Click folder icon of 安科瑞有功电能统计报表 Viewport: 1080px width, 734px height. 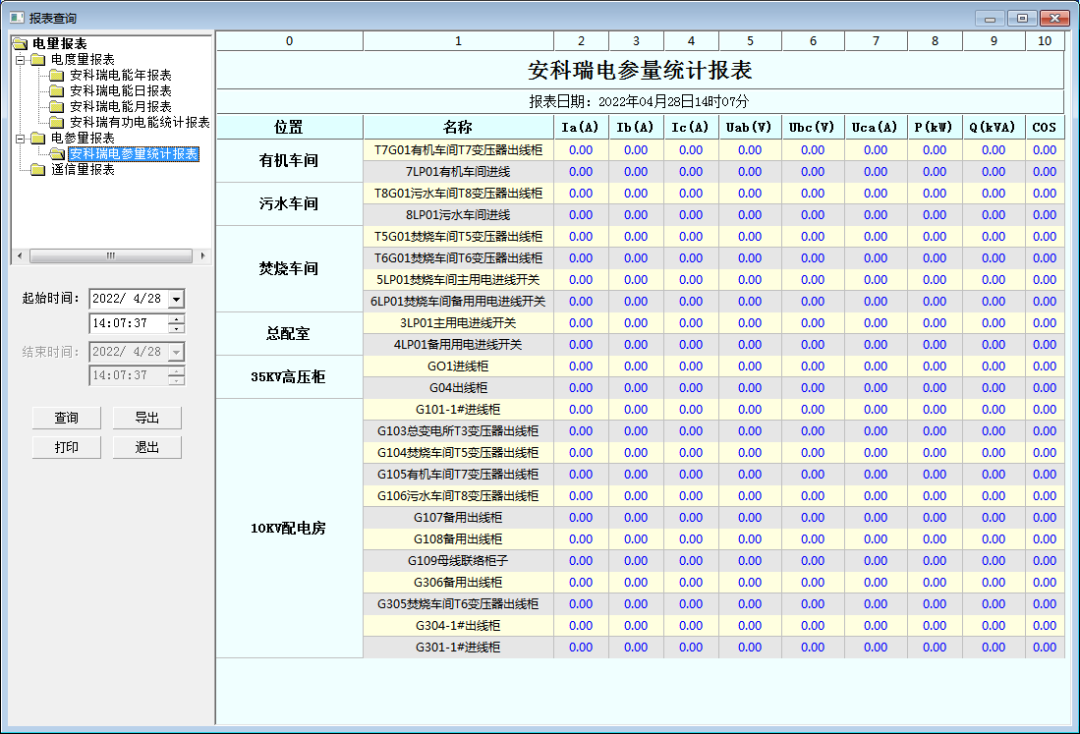point(57,123)
